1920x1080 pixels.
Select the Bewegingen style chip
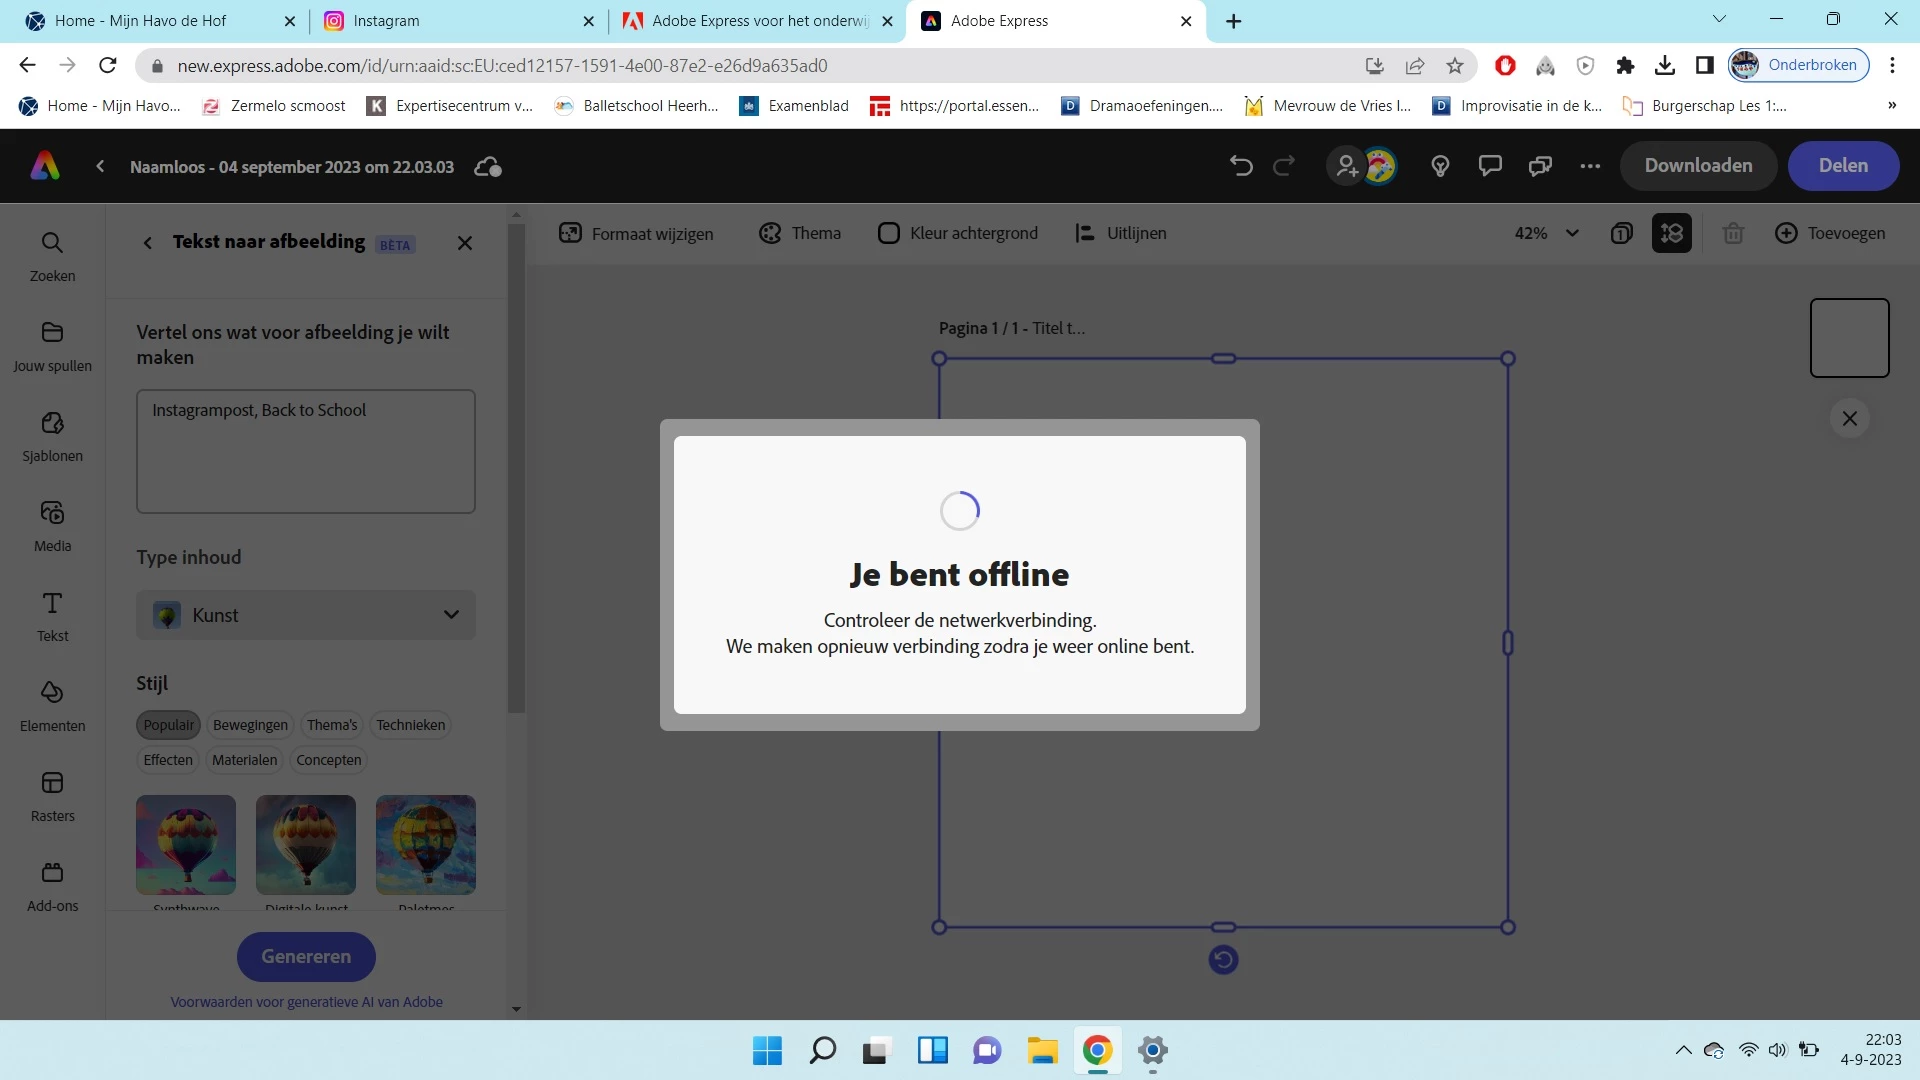(250, 725)
